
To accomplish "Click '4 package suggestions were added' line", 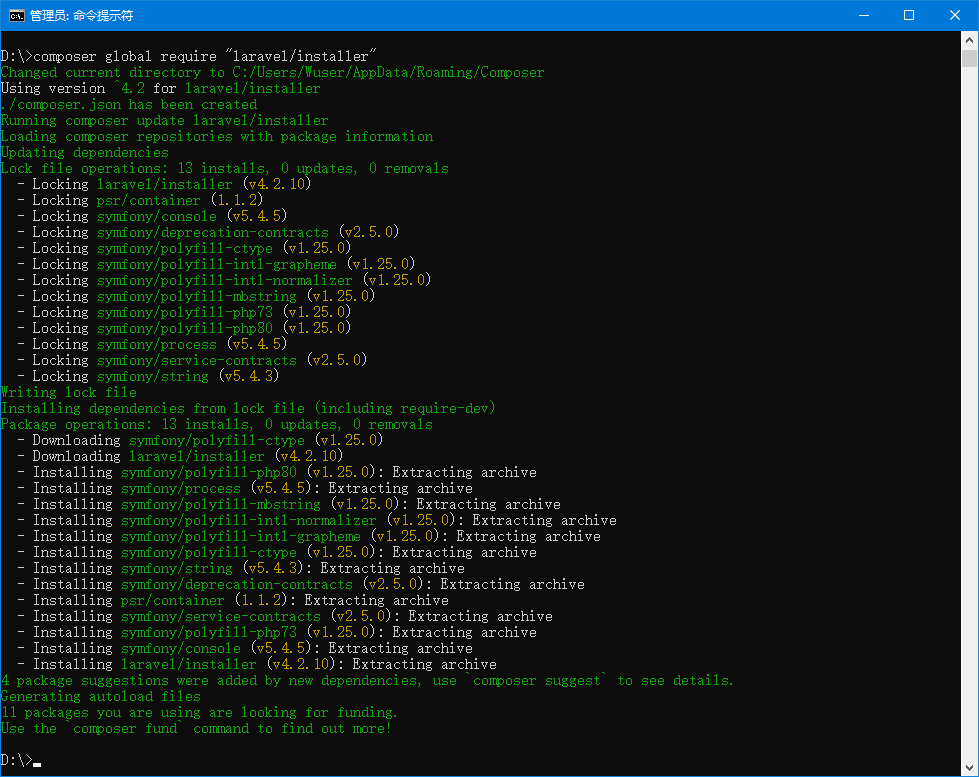I will point(367,680).
